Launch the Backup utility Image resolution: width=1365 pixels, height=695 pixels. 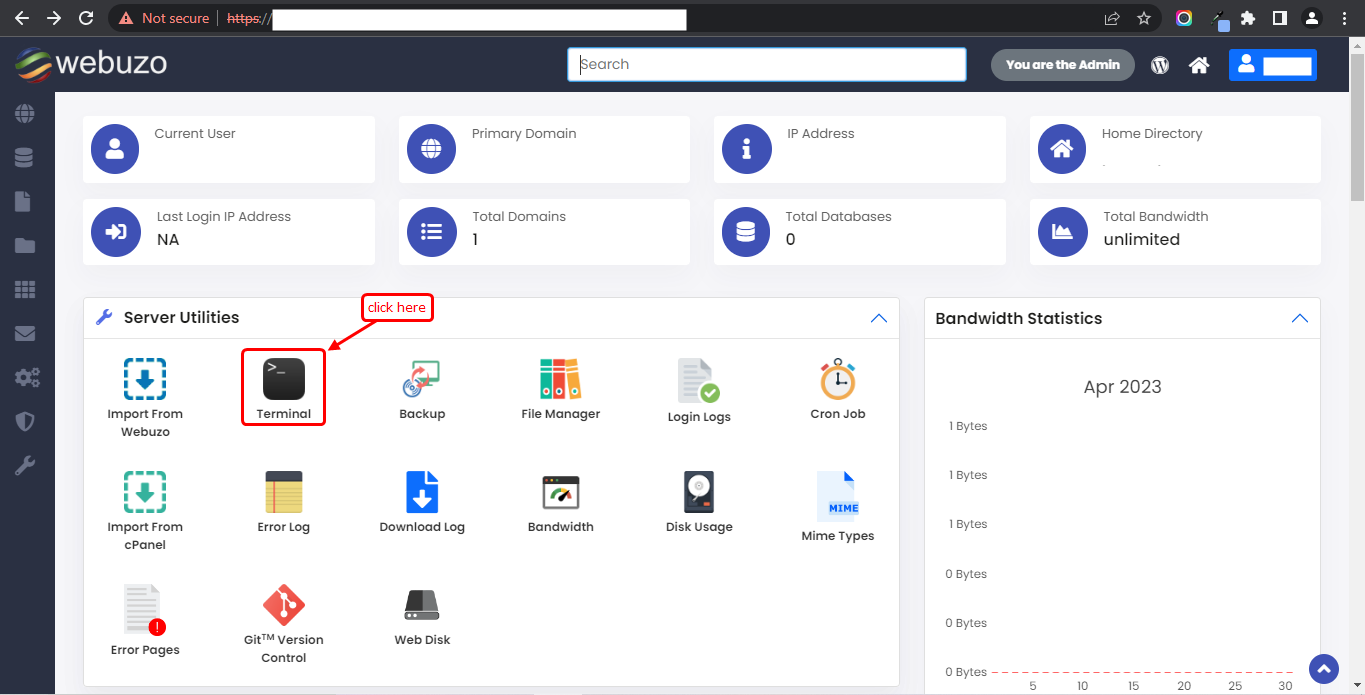[x=422, y=381]
